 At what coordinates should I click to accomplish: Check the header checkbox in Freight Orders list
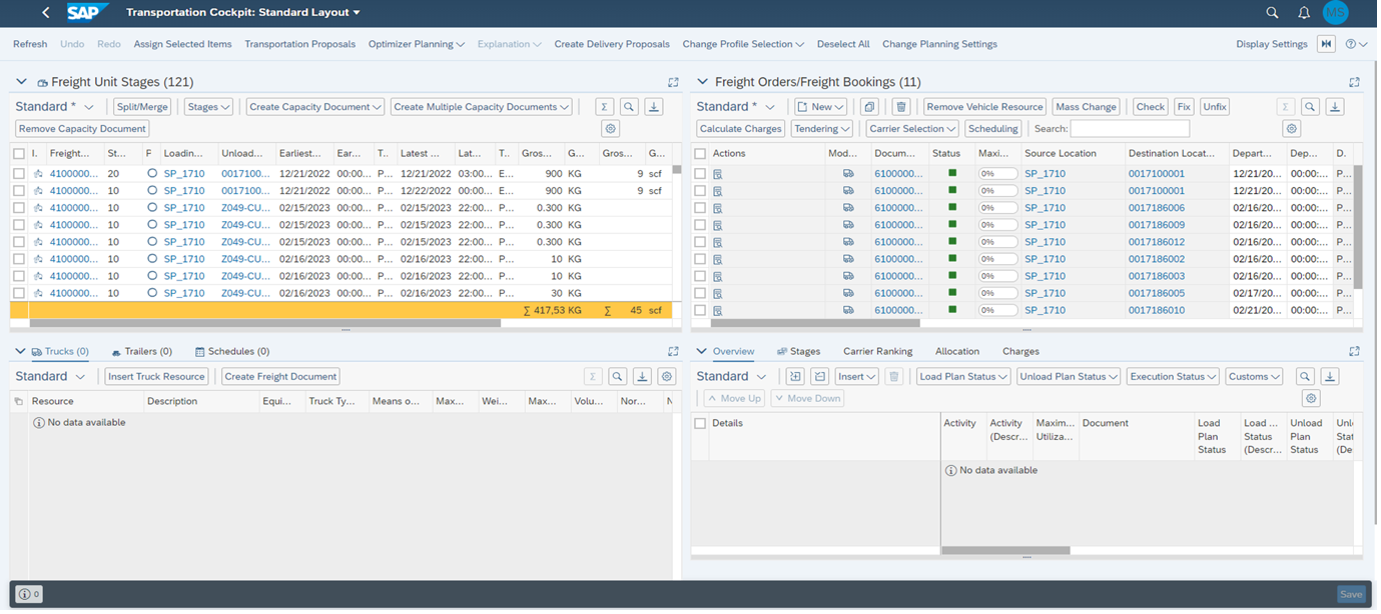coord(700,153)
